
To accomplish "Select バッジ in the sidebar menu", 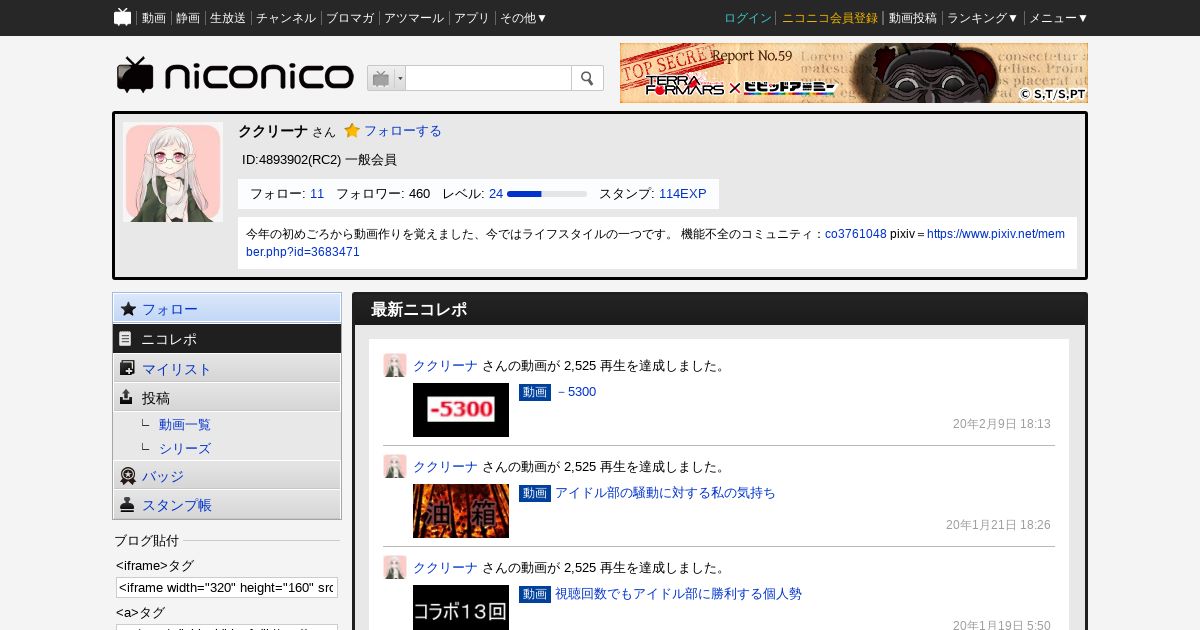I will click(227, 476).
